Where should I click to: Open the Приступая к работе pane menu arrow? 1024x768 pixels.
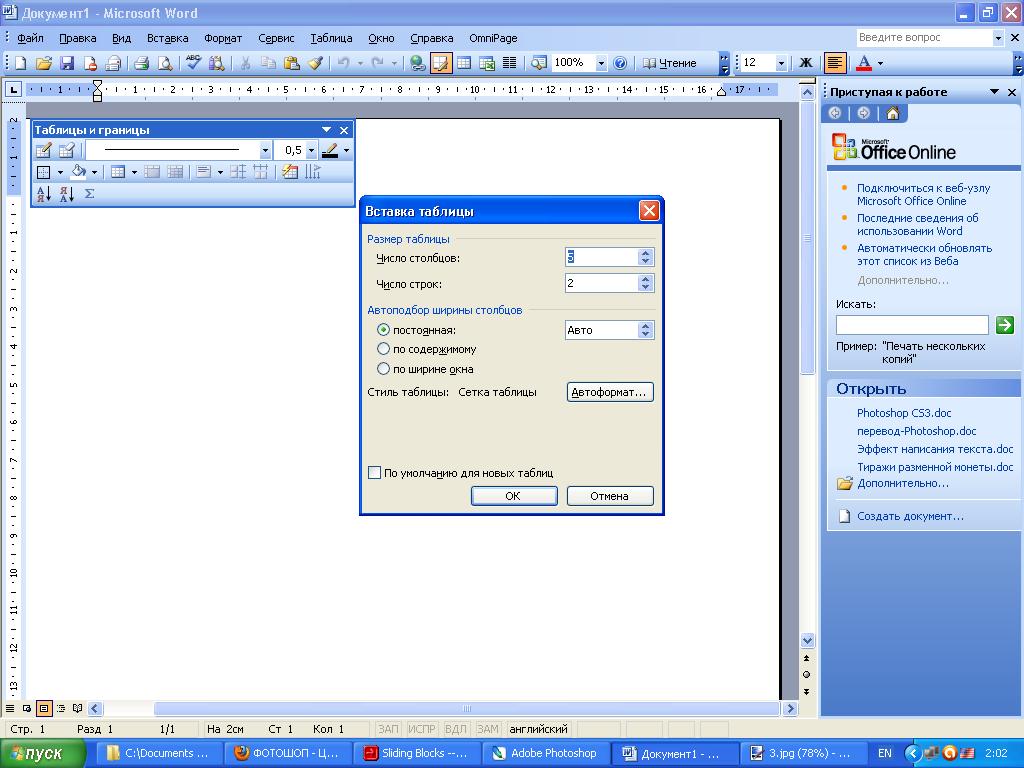tap(994, 92)
